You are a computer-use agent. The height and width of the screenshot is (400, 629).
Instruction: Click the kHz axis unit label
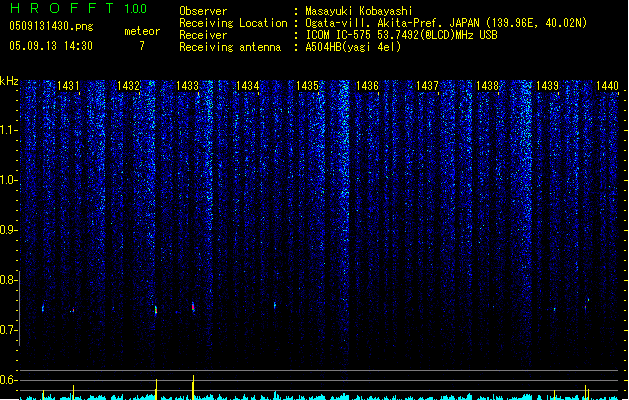tap(9, 81)
